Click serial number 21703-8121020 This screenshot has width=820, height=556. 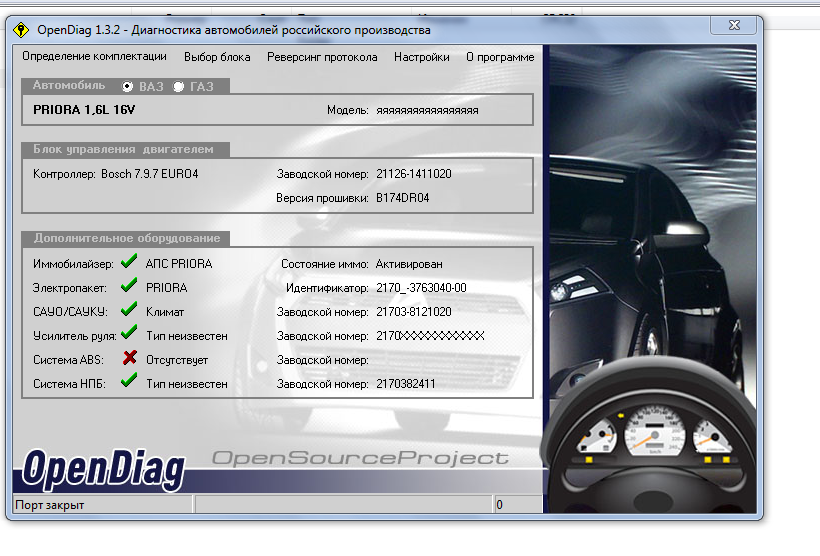[414, 312]
